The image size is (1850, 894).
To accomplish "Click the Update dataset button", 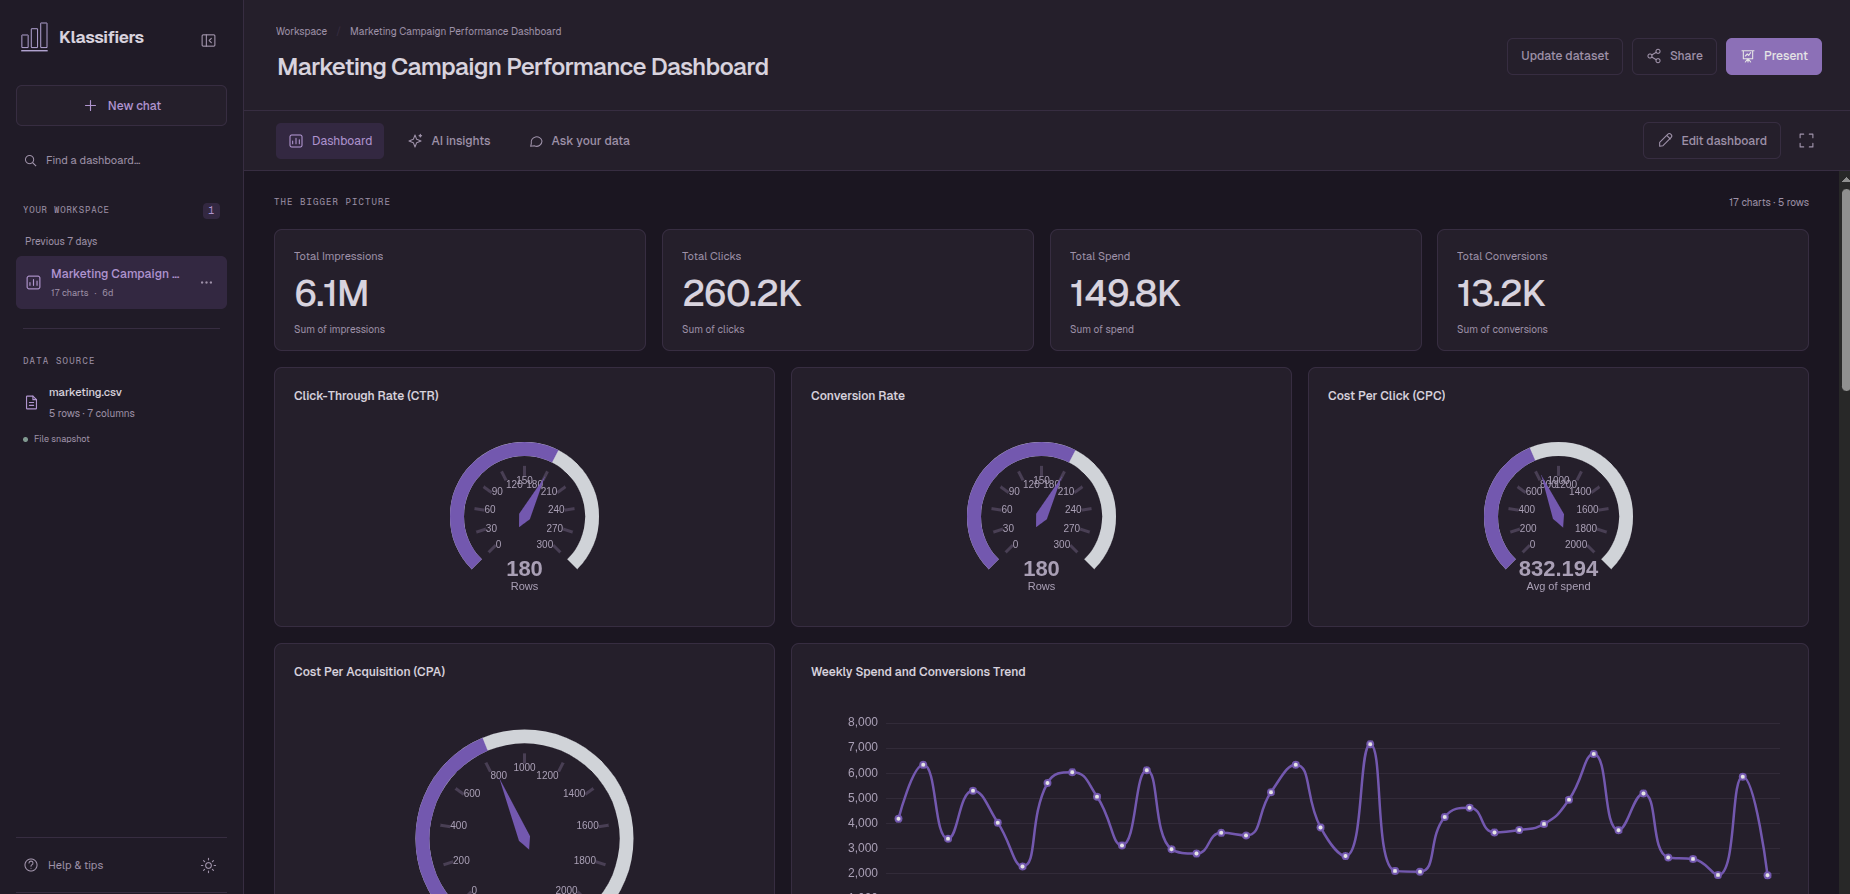I will pos(1564,56).
